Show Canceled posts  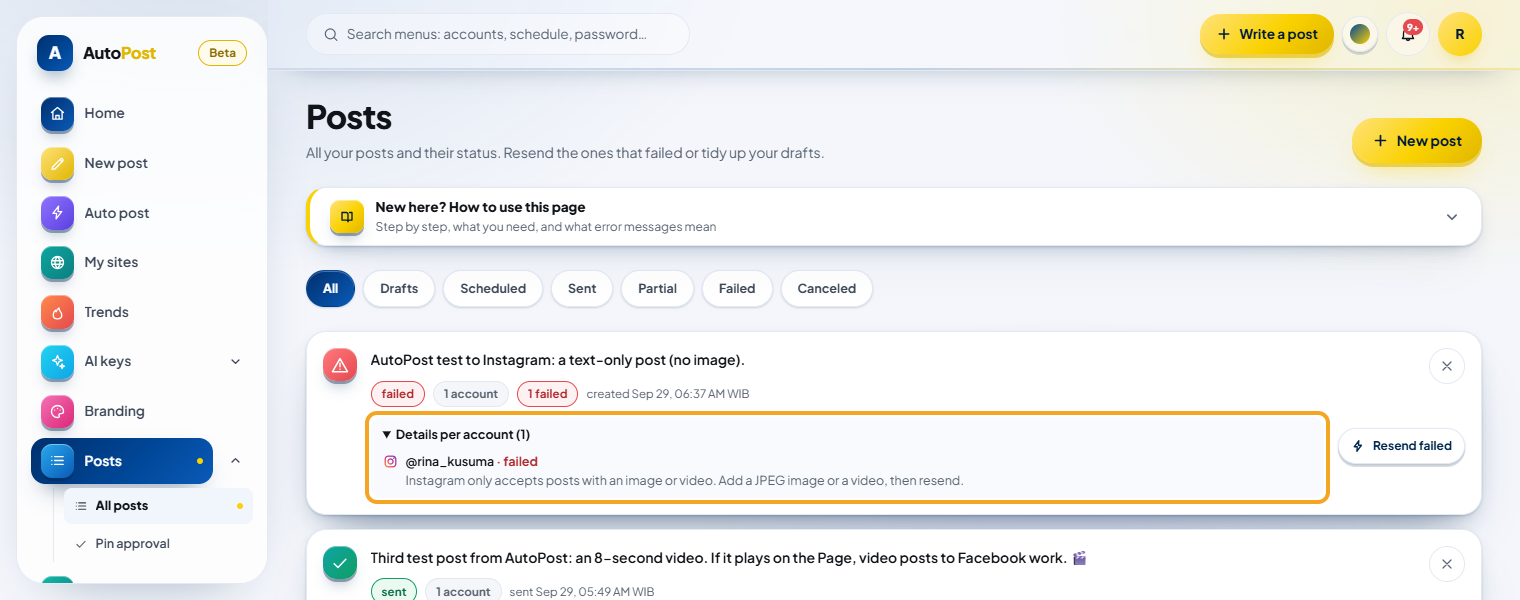[827, 288]
